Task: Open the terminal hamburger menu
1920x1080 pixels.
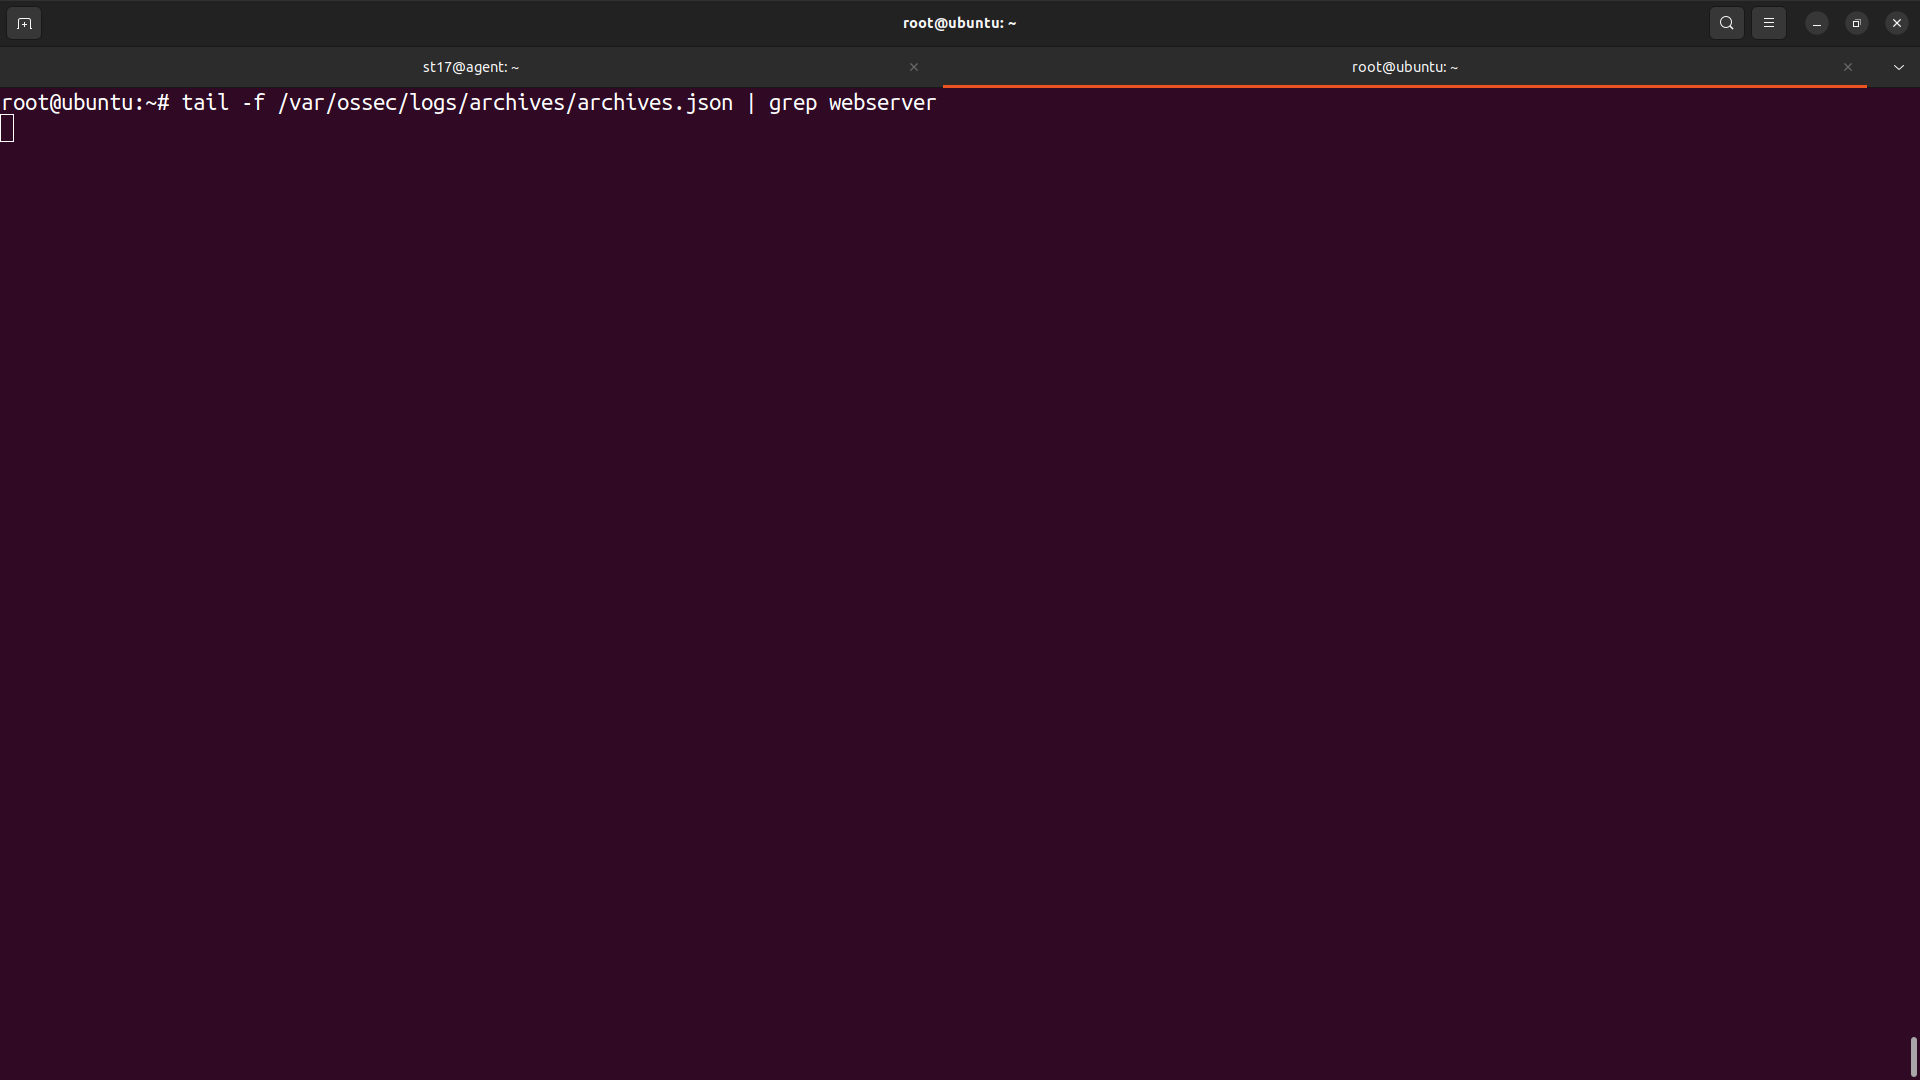Action: [x=1769, y=23]
